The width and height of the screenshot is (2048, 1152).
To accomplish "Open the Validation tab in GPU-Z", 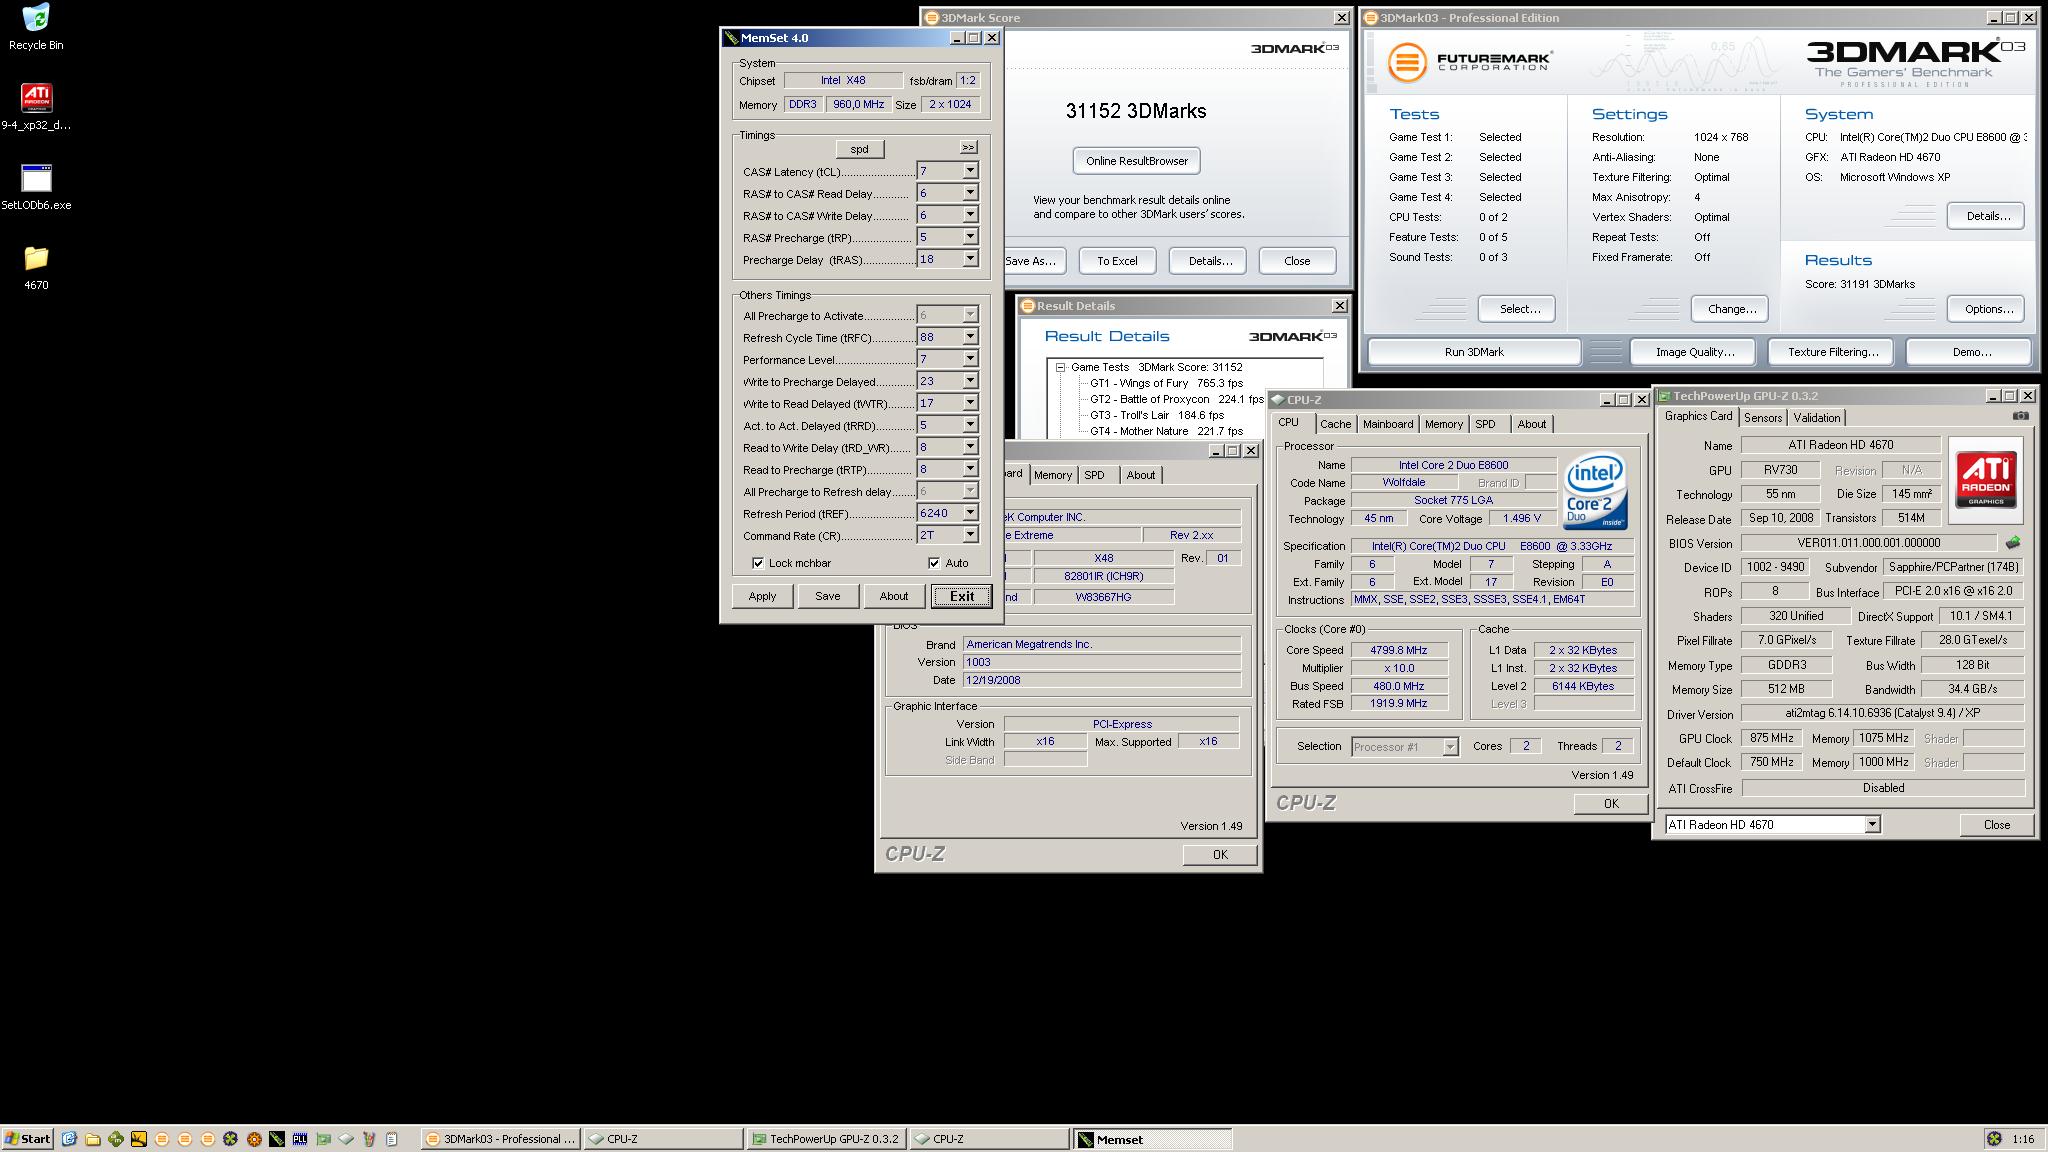I will (x=1816, y=418).
